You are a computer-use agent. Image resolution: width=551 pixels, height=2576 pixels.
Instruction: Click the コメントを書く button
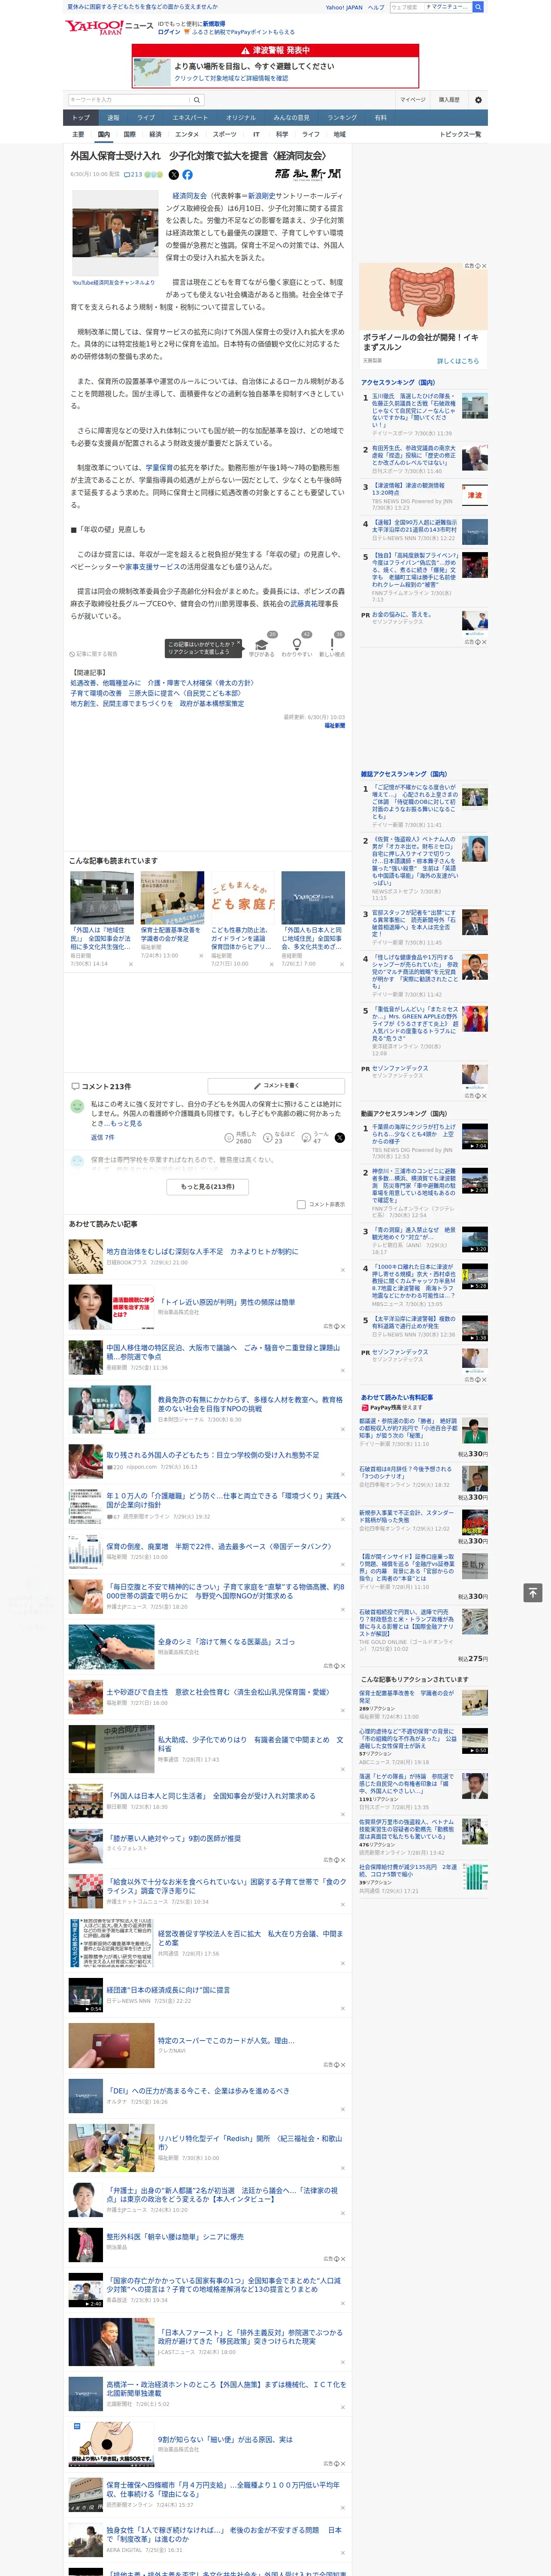tap(276, 1086)
